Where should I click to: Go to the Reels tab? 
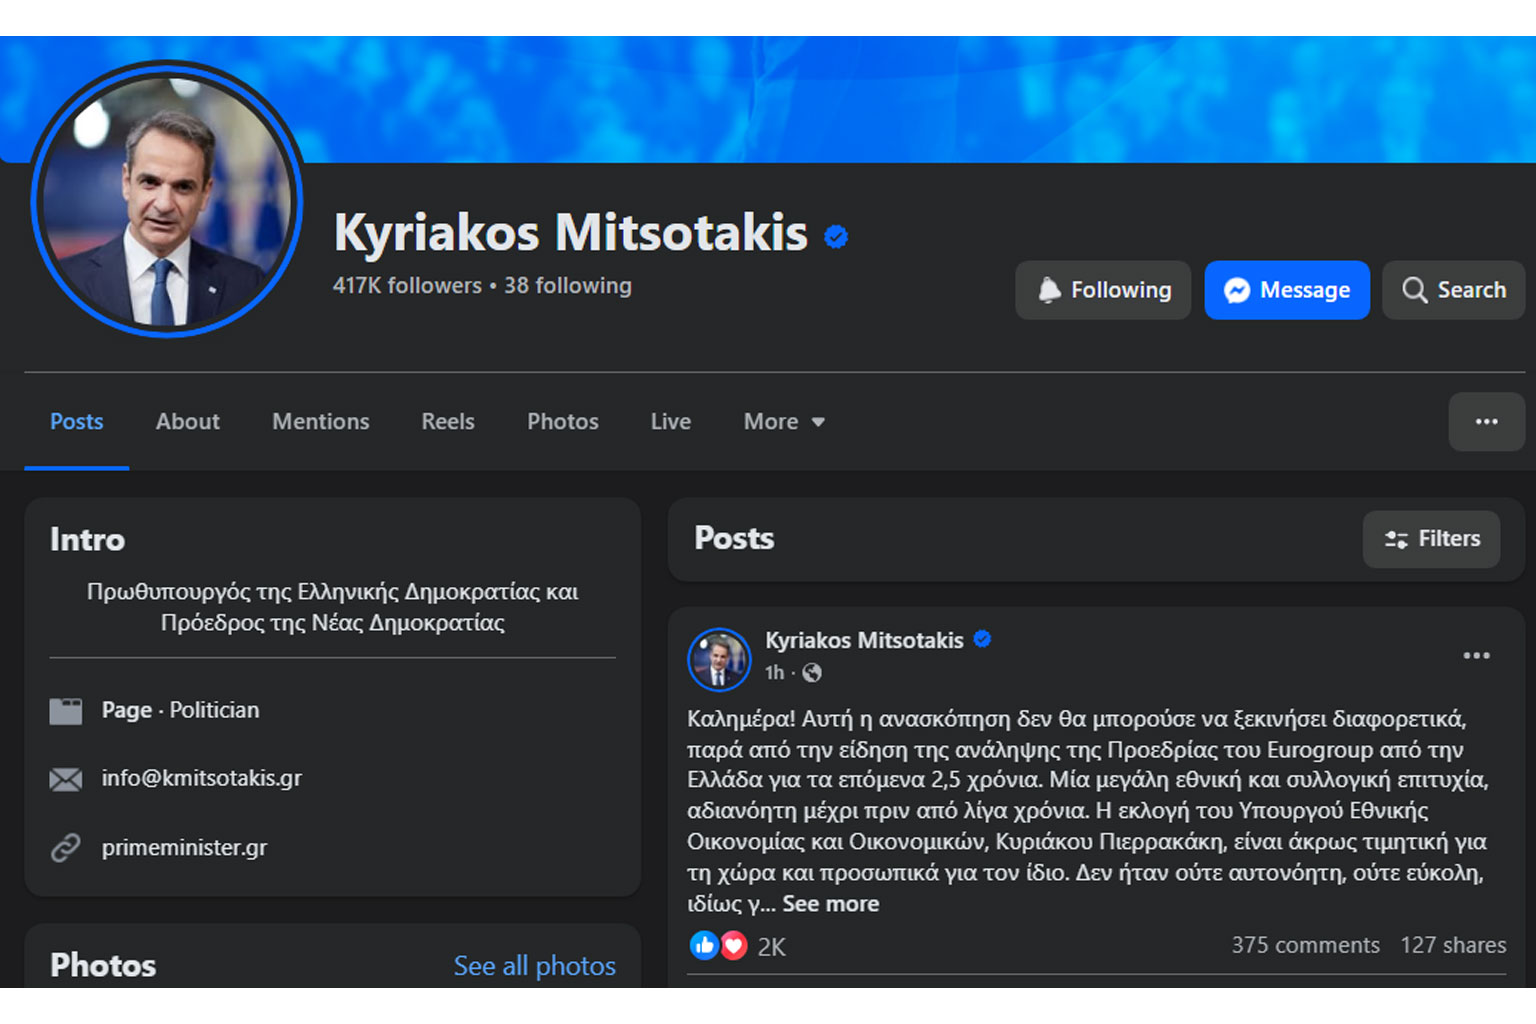[448, 422]
